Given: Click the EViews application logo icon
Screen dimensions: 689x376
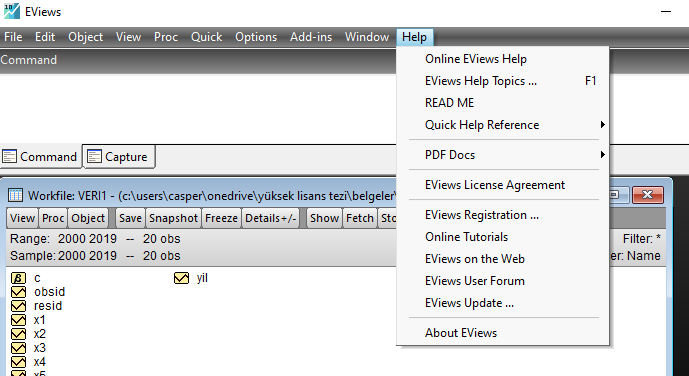Looking at the screenshot, I should coord(12,11).
